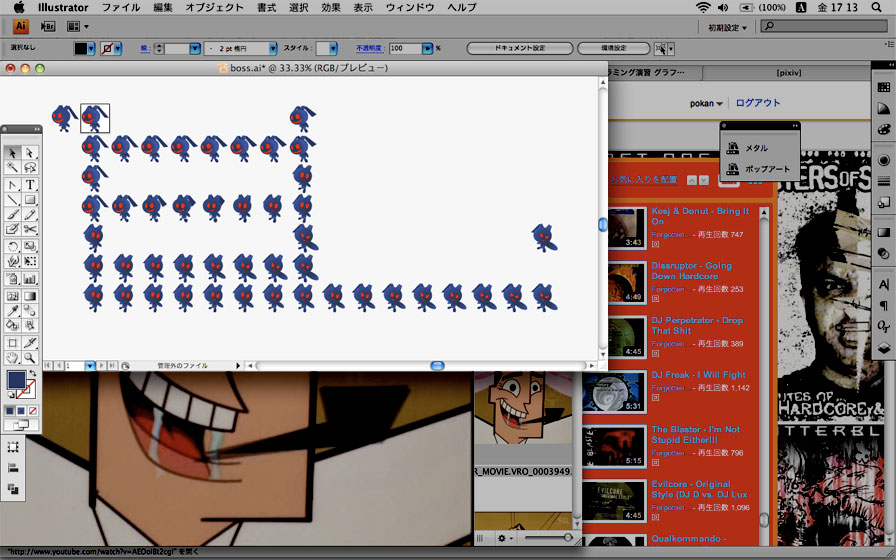Select the Gradient tool
Image resolution: width=896 pixels, height=560 pixels.
click(30, 296)
